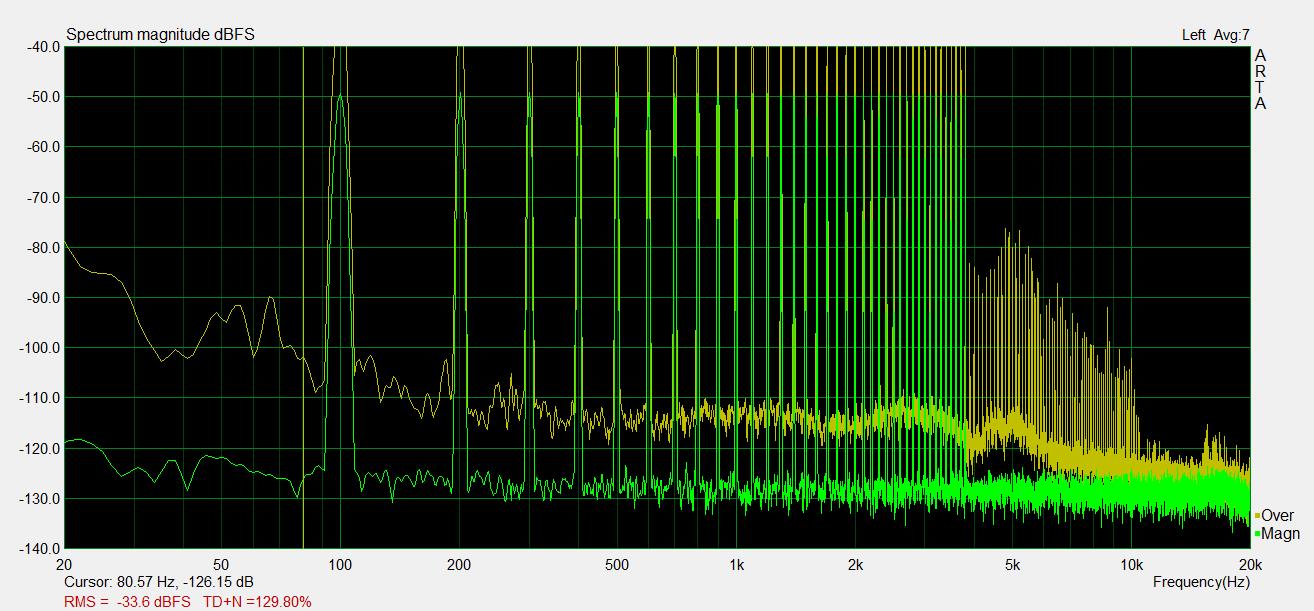Click the 10k frequency axis label
1314x611 pixels.
pyautogui.click(x=1131, y=565)
